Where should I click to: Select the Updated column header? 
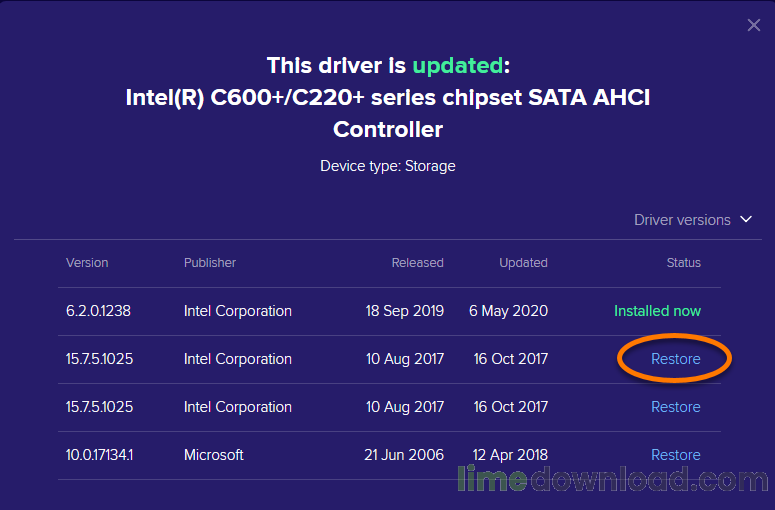(523, 263)
